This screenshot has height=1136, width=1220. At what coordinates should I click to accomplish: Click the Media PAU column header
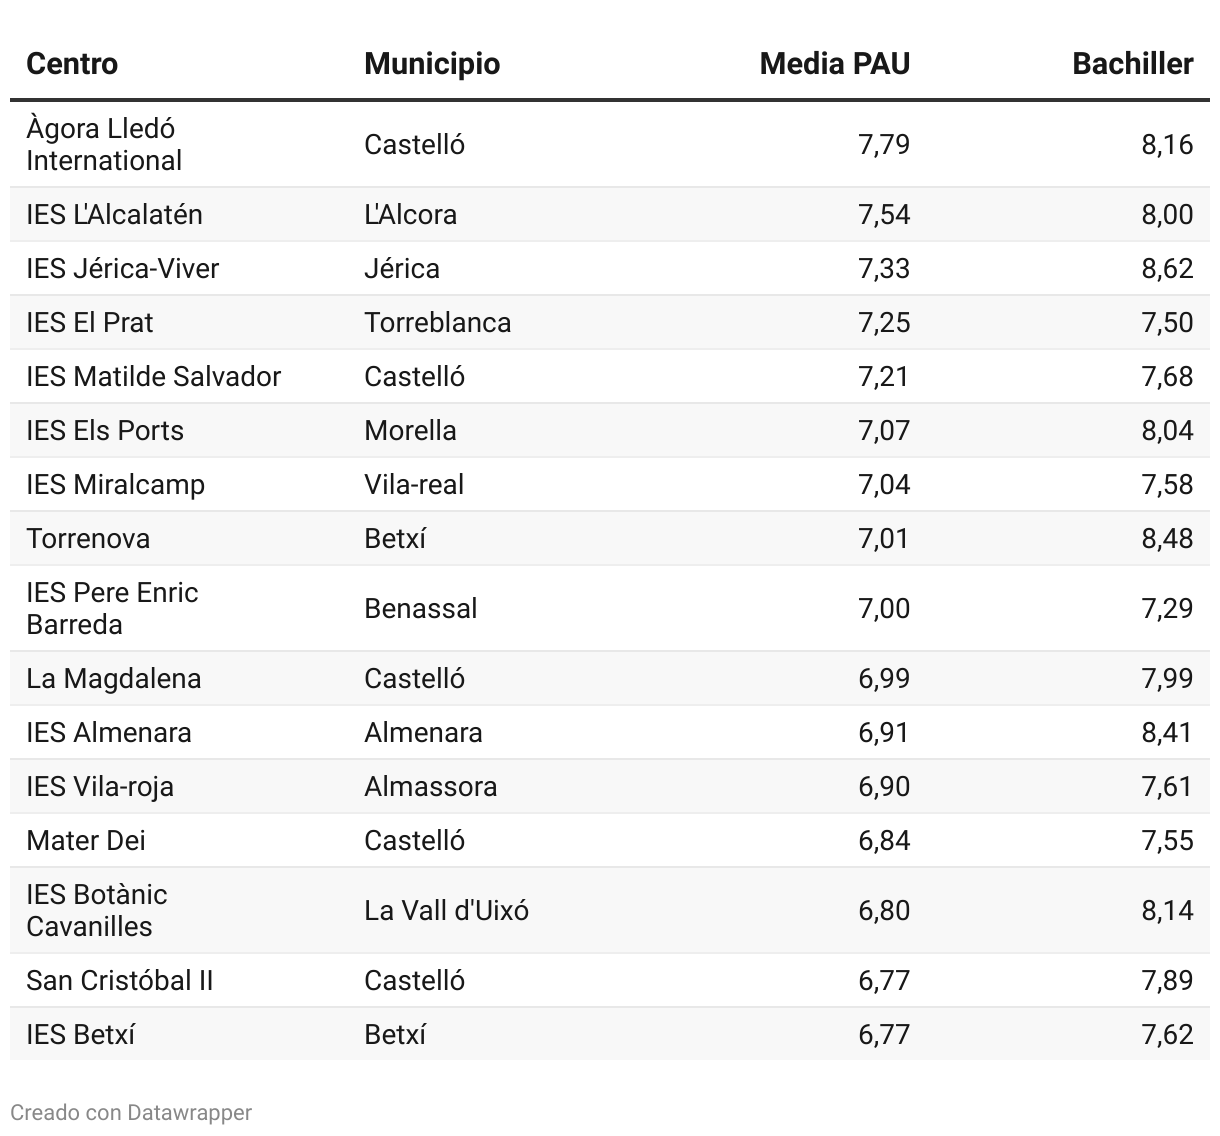834,64
